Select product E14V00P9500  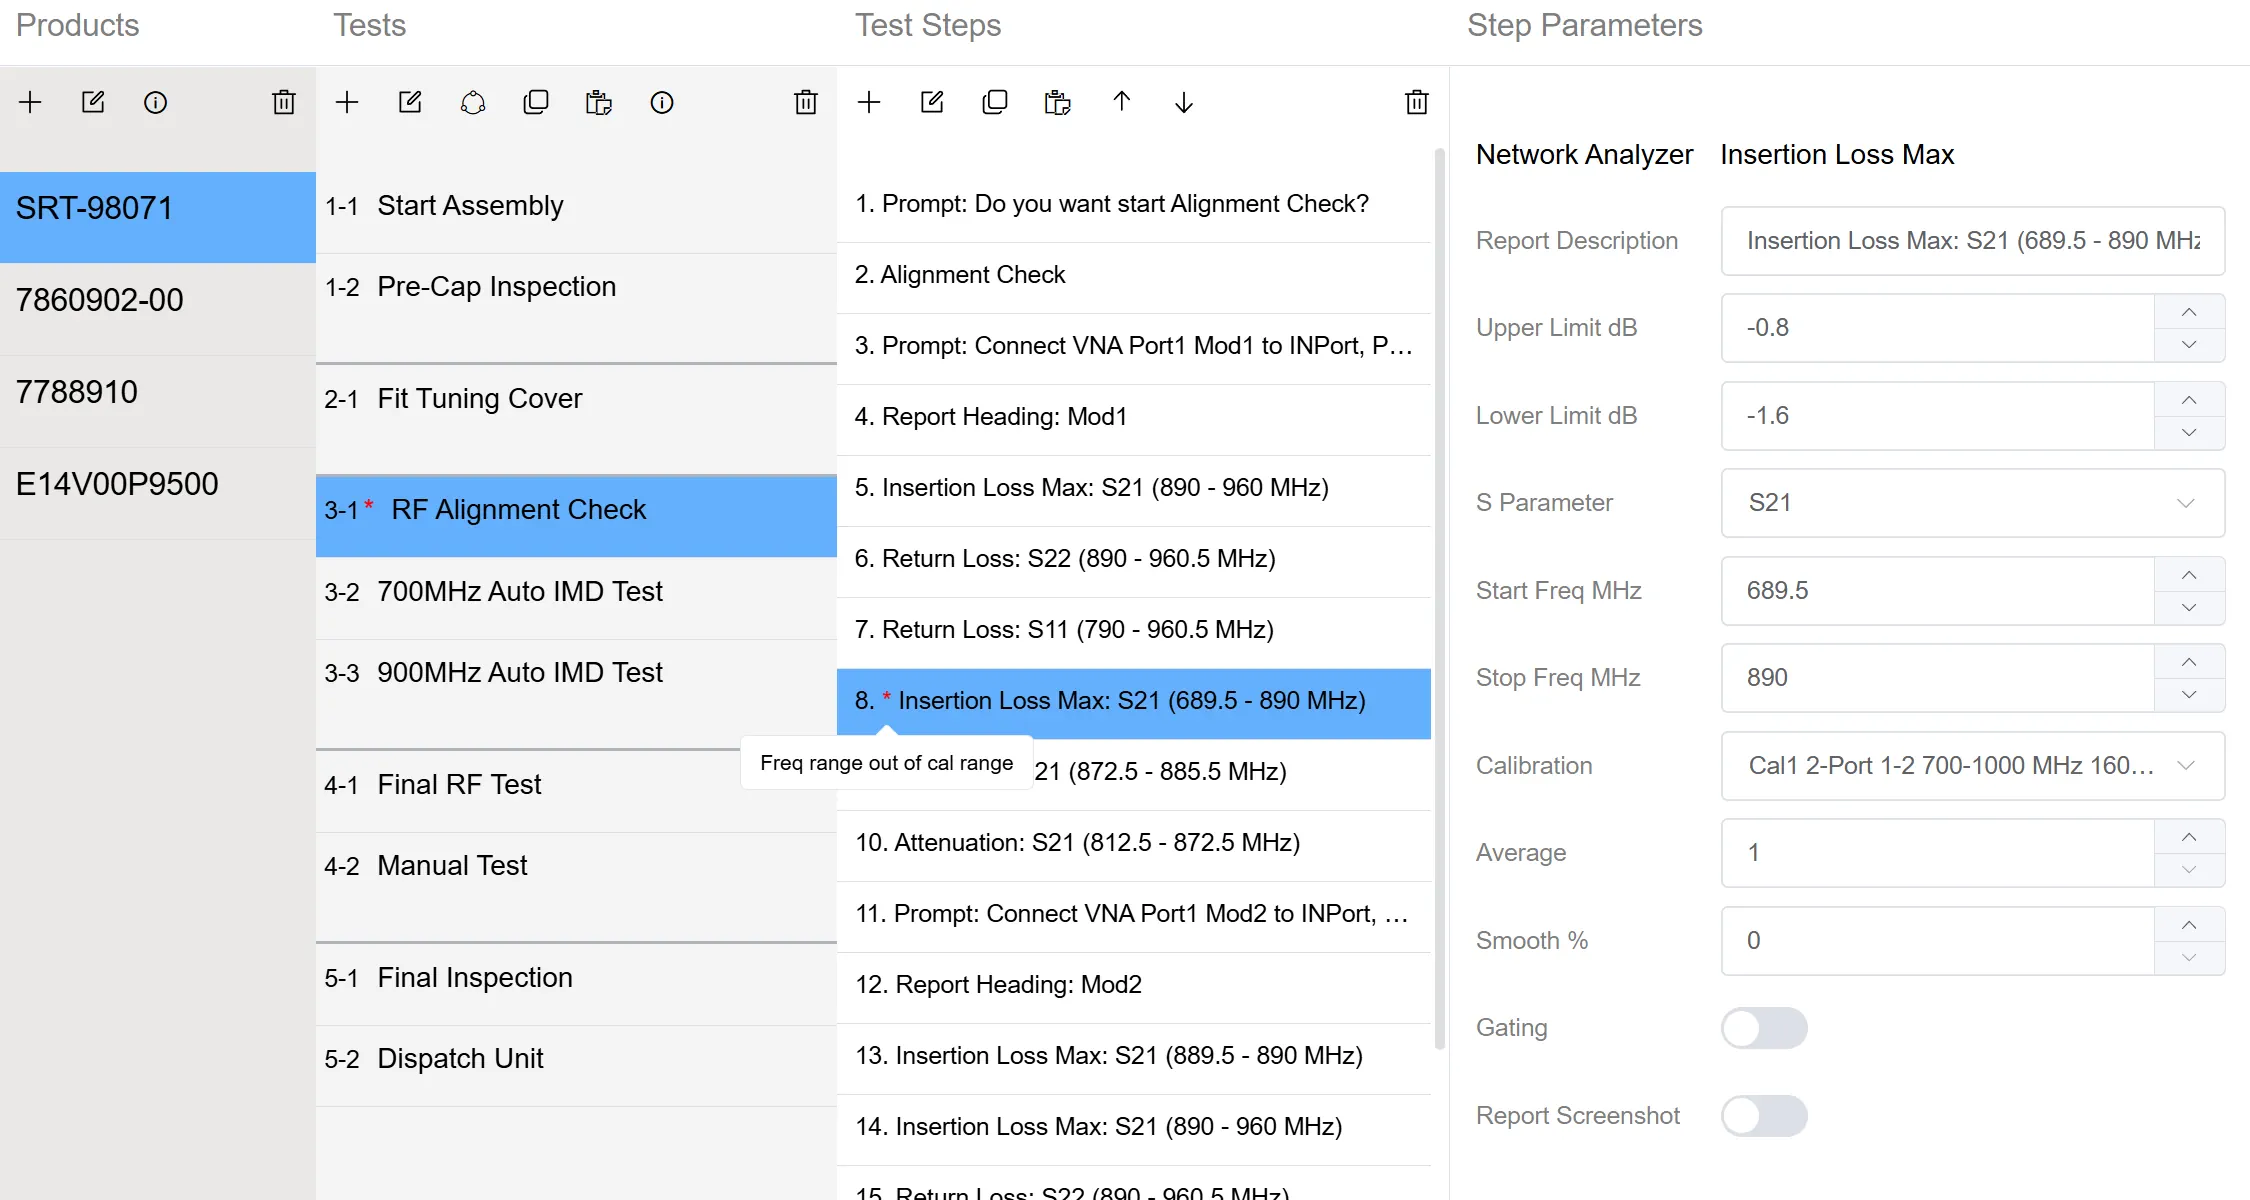click(x=117, y=483)
